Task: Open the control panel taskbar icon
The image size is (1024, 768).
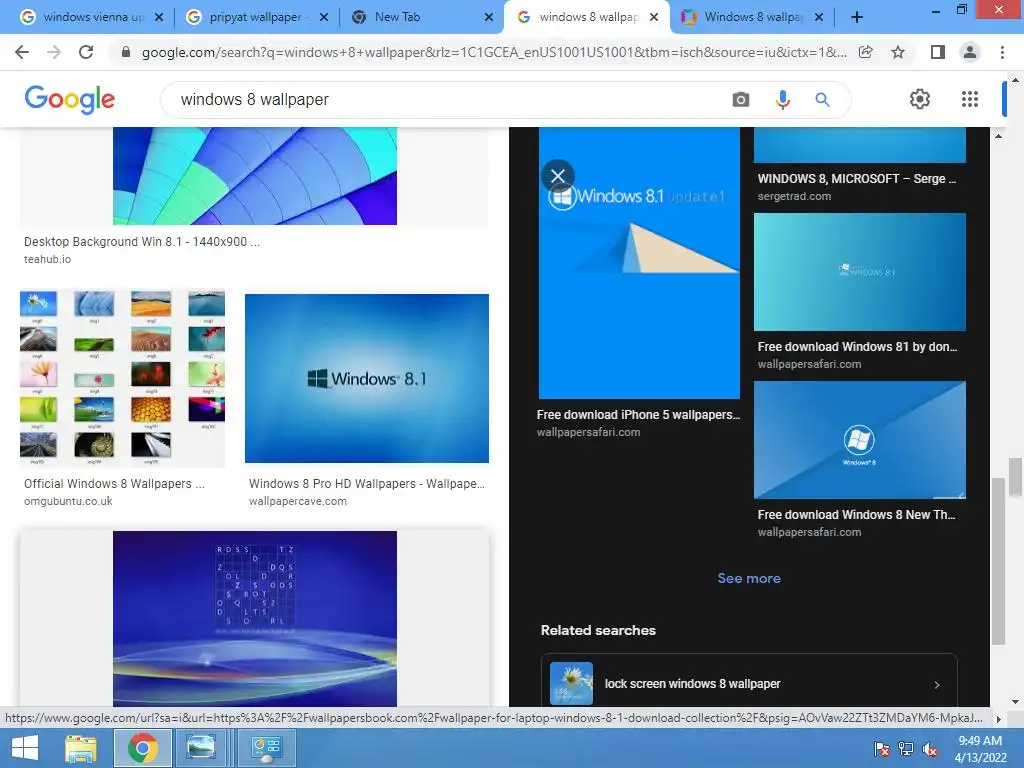Action: (x=266, y=748)
